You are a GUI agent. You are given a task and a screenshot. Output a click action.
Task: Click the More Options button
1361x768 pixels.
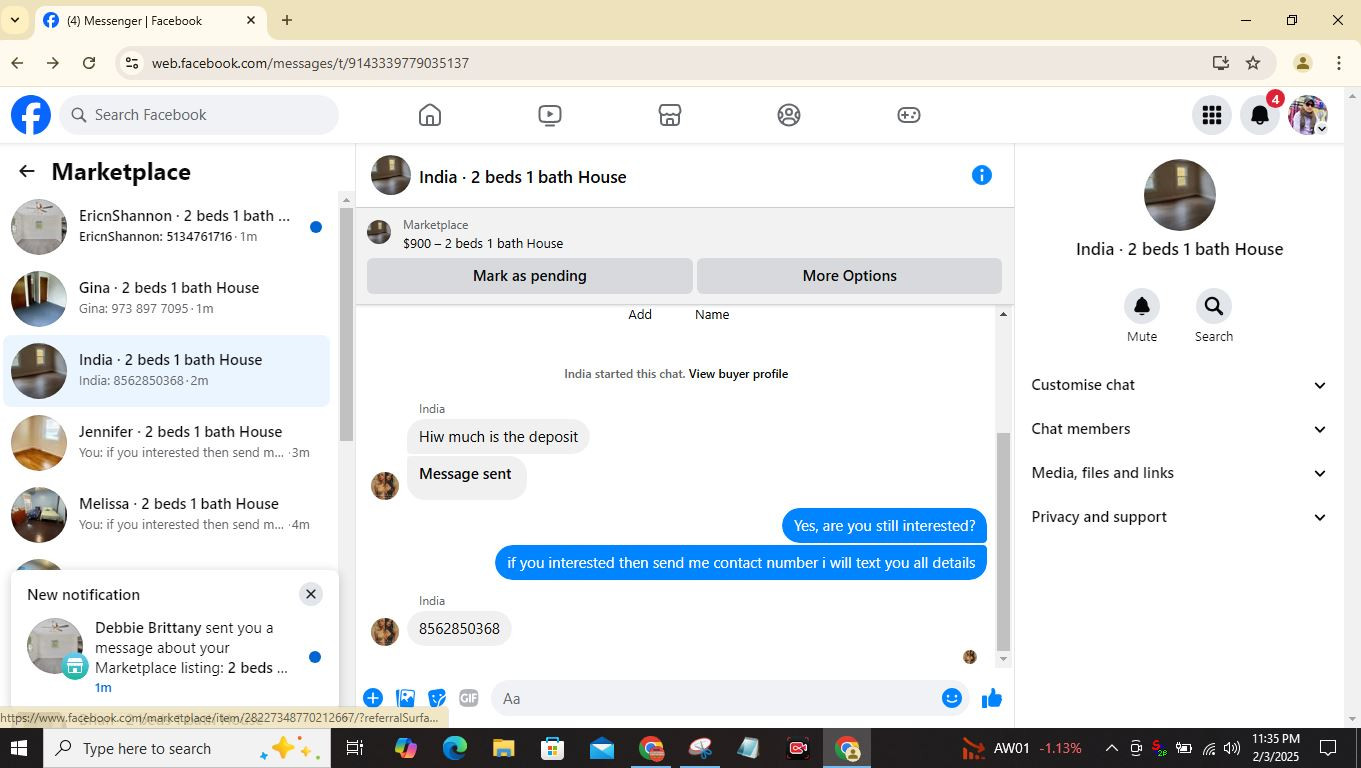(x=849, y=276)
